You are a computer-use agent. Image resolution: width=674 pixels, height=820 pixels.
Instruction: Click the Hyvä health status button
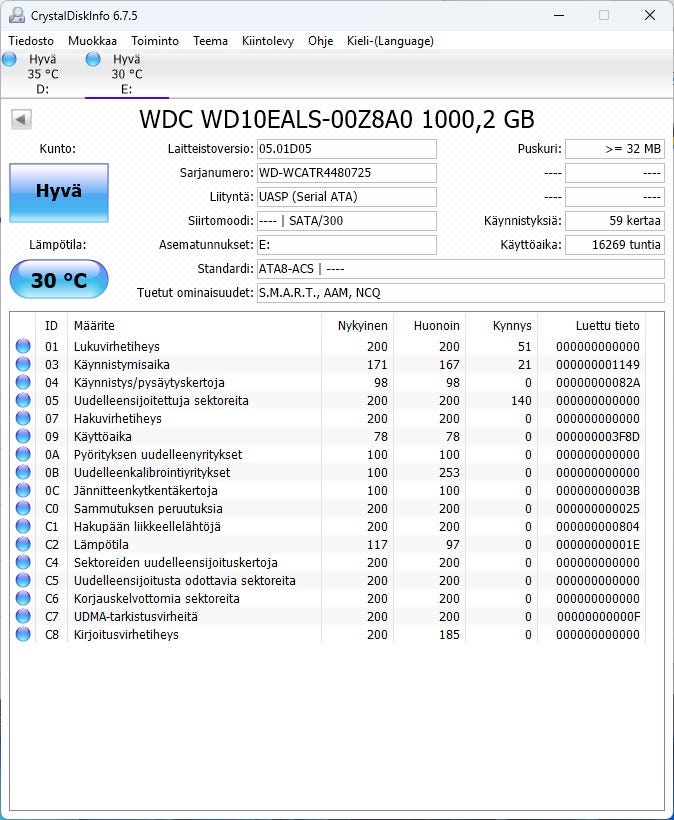tap(59, 192)
